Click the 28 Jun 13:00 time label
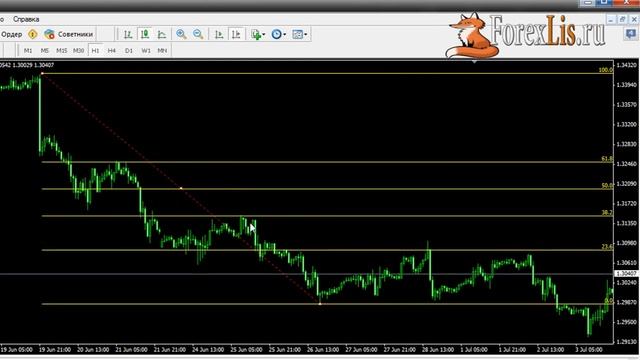 pyautogui.click(x=438, y=350)
